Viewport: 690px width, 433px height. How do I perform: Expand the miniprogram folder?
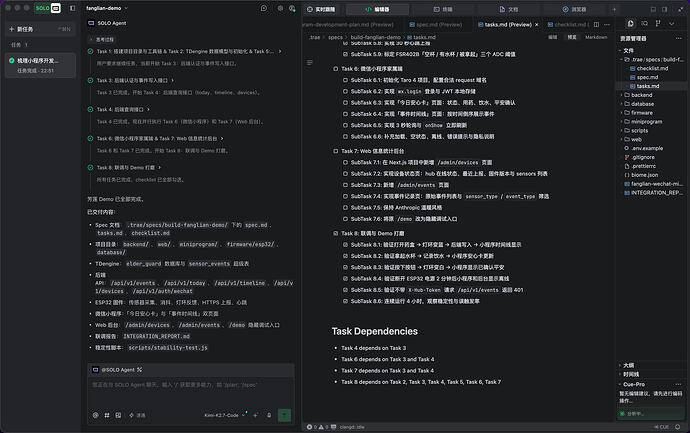tap(646, 121)
